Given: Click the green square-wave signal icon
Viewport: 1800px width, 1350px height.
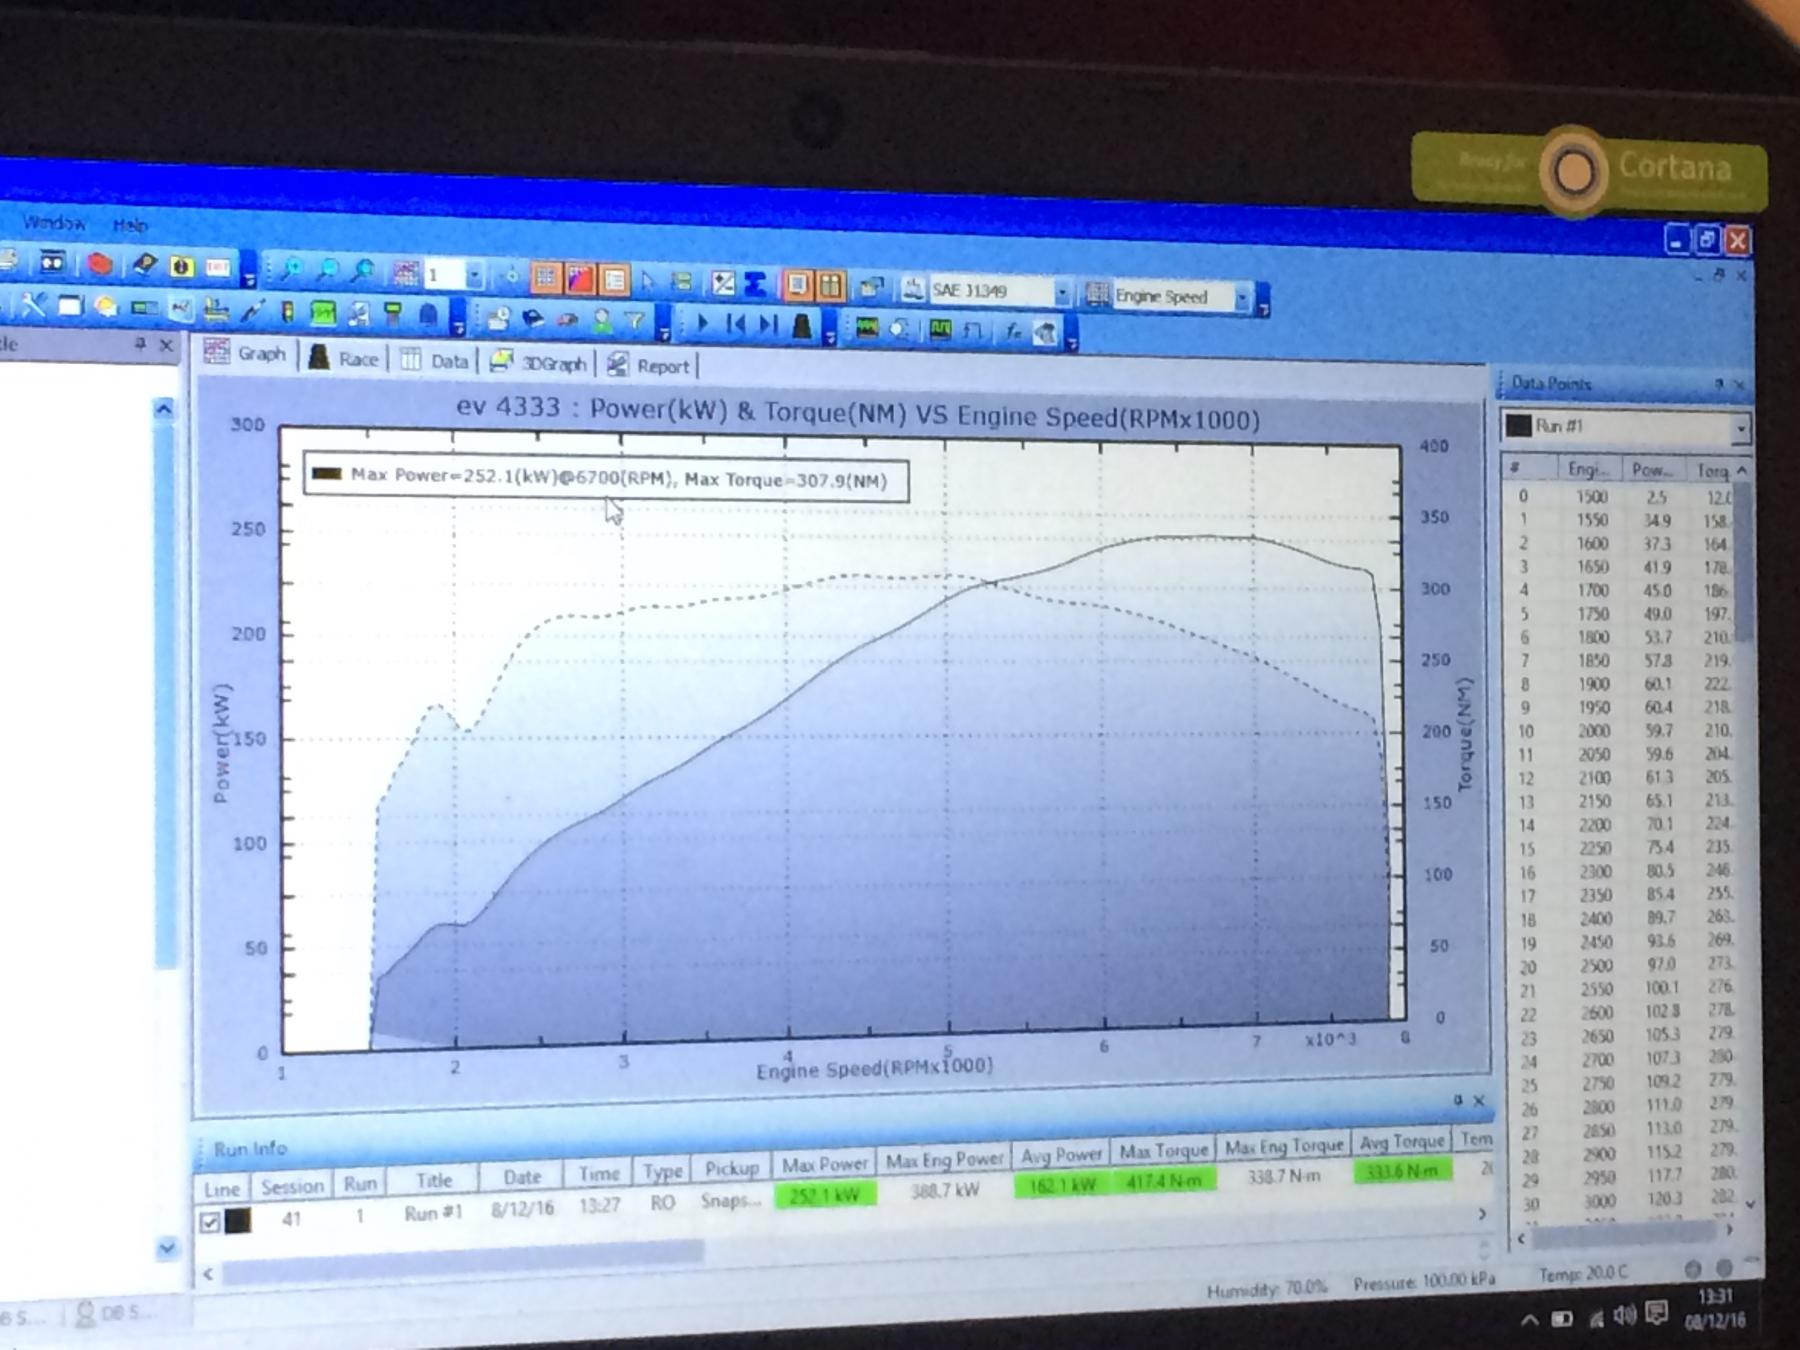Looking at the screenshot, I should [x=940, y=329].
